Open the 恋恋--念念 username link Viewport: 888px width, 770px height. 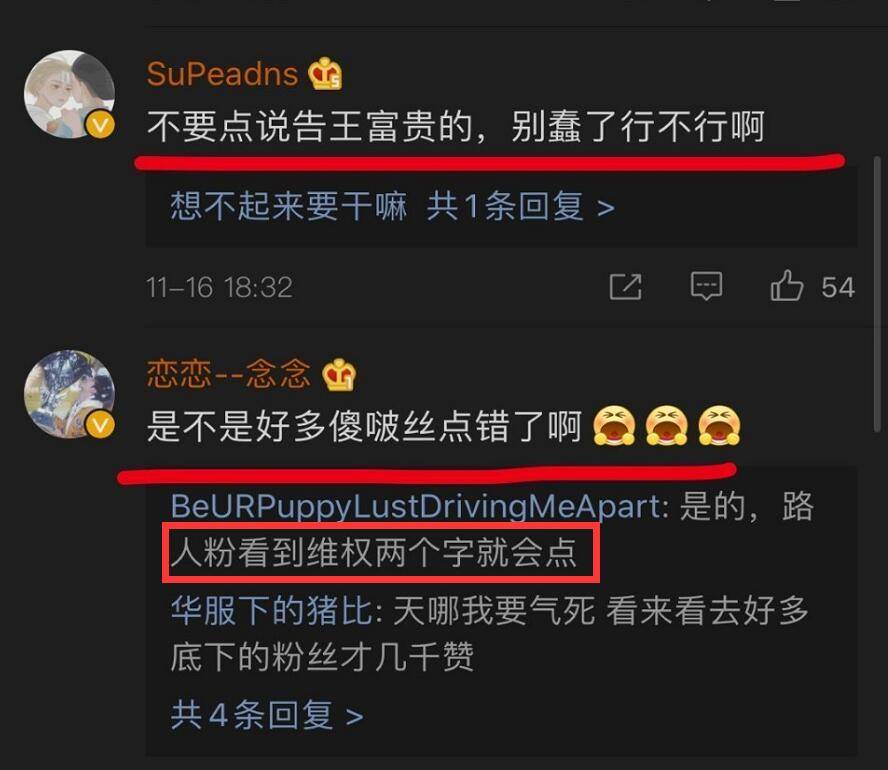coord(229,374)
